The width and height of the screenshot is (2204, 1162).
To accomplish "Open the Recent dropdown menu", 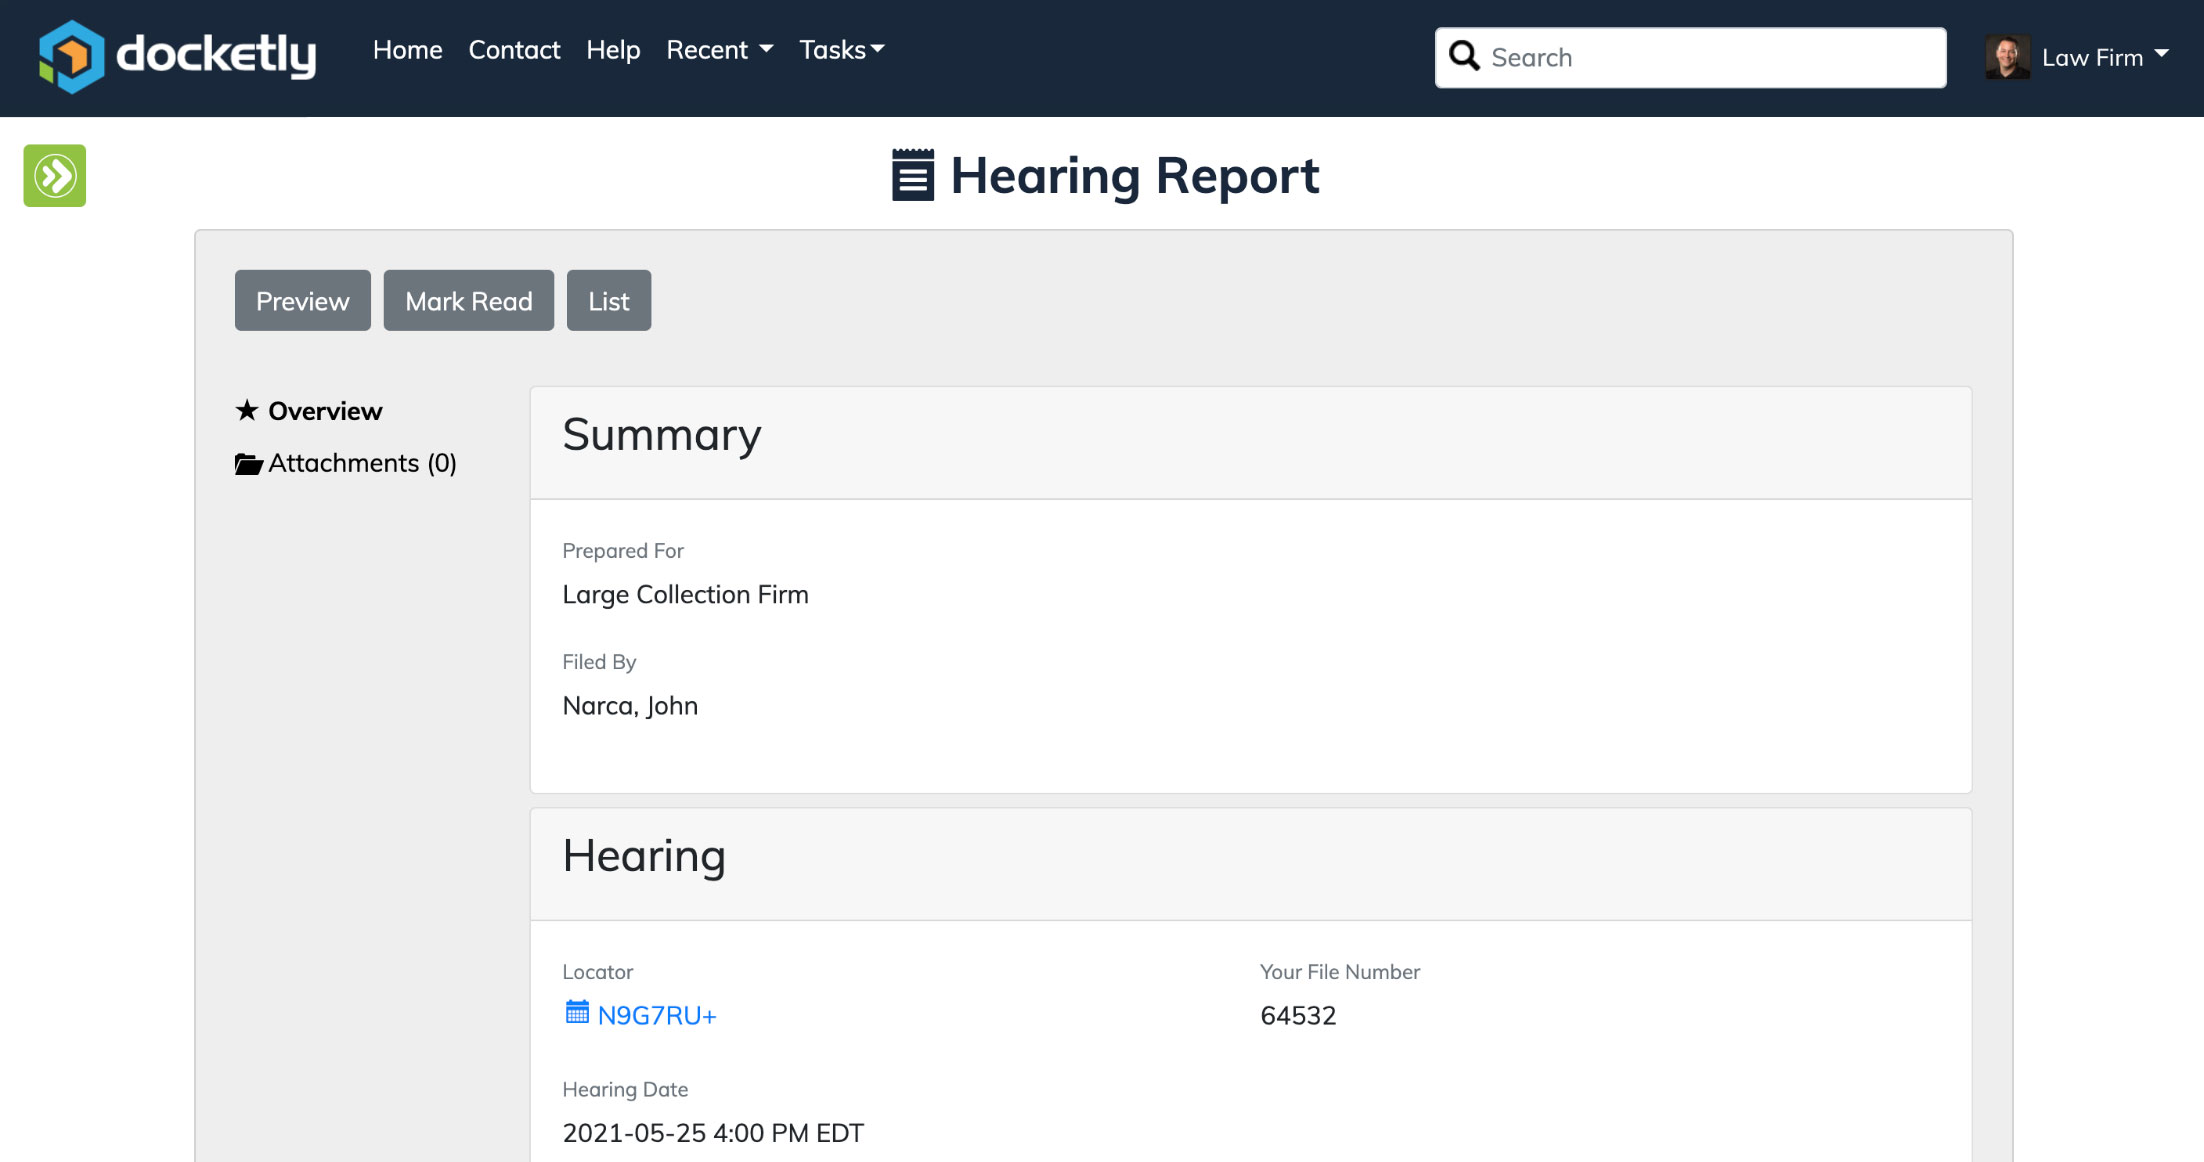I will tap(720, 50).
